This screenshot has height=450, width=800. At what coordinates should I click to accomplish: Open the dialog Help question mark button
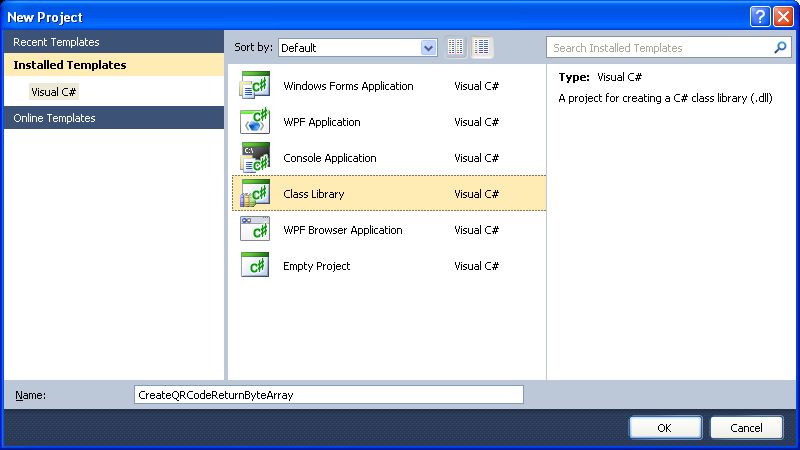coord(760,17)
